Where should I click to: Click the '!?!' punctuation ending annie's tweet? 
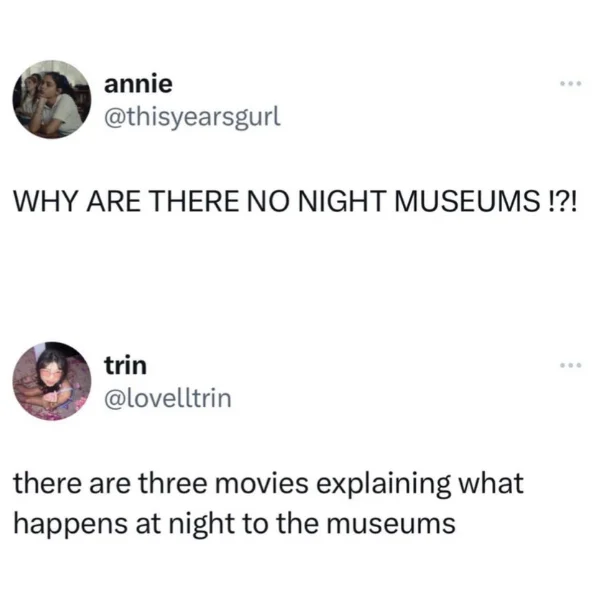click(x=560, y=201)
